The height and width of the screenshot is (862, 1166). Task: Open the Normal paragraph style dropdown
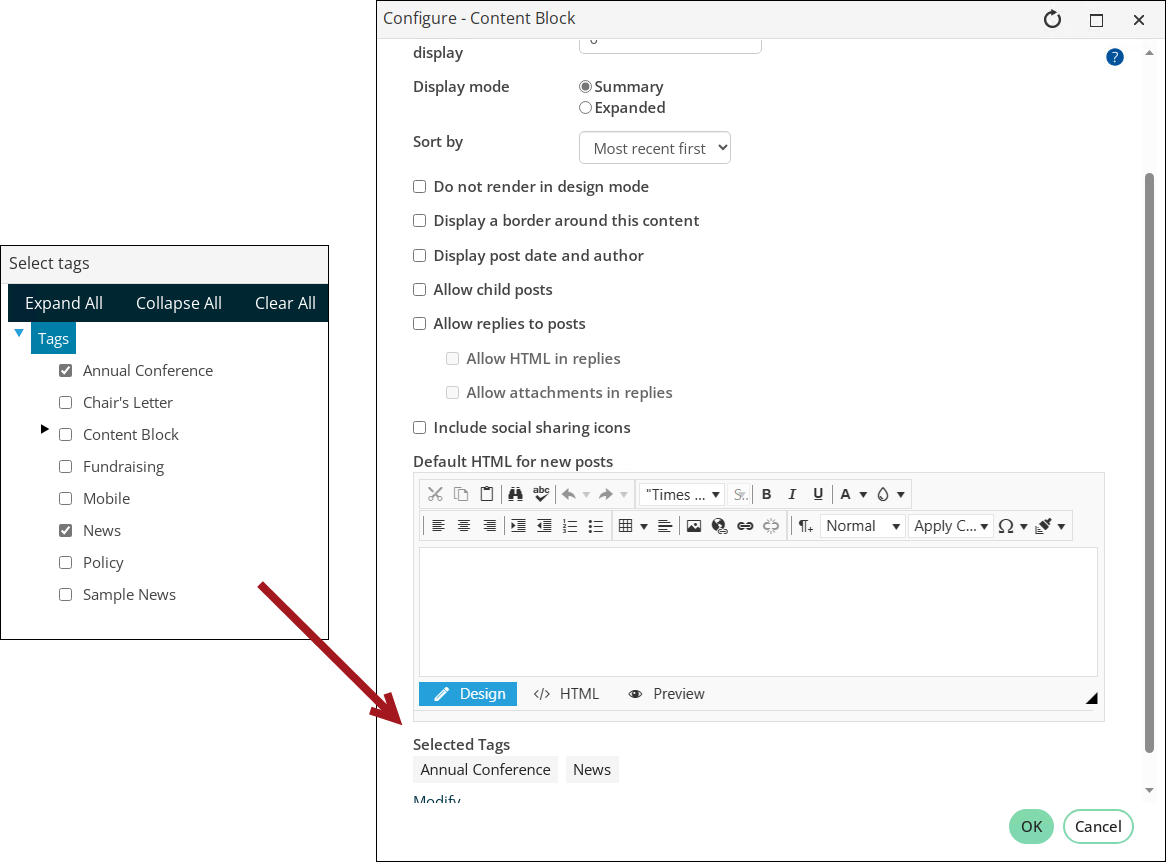[x=863, y=526]
